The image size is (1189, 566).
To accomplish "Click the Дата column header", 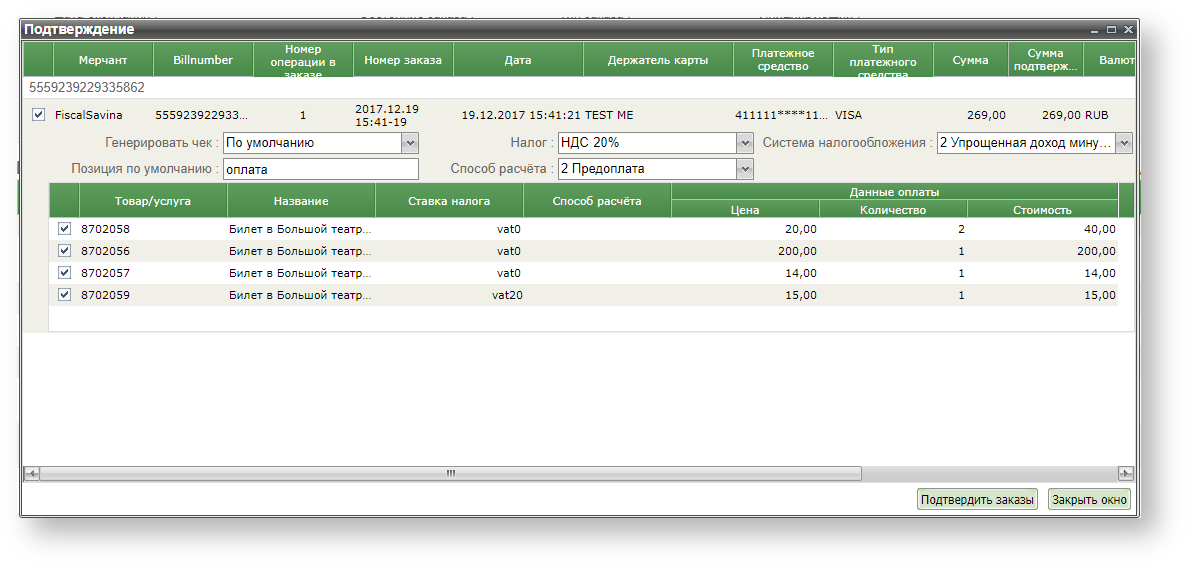I will tap(517, 60).
